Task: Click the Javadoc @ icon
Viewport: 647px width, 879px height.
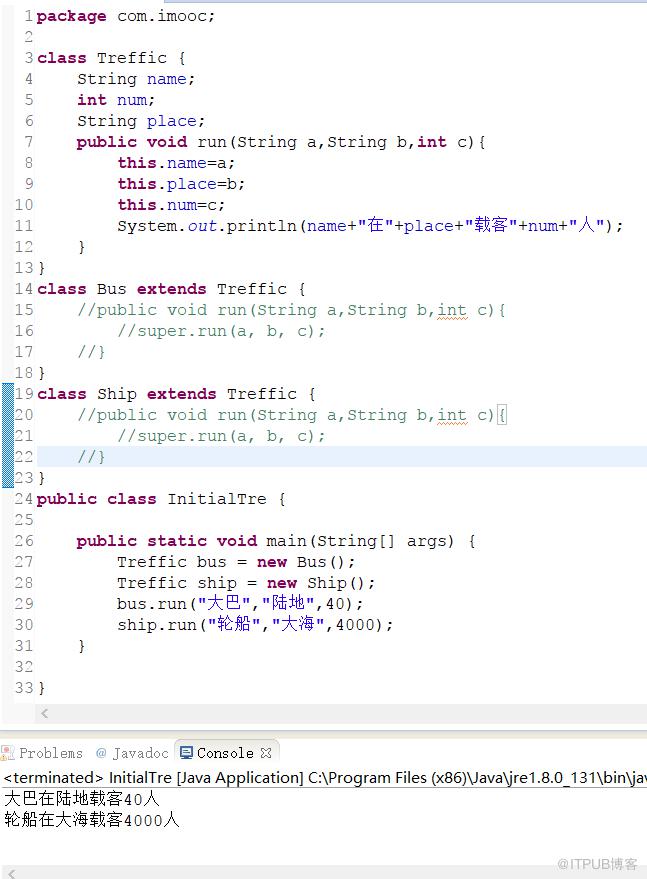Action: pos(101,753)
